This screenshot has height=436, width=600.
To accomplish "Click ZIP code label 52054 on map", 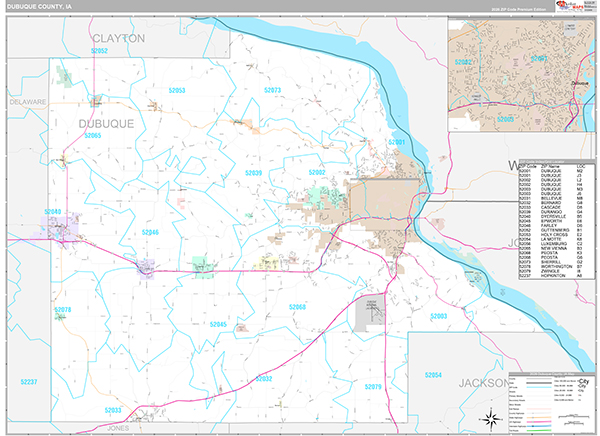I will click(433, 375).
